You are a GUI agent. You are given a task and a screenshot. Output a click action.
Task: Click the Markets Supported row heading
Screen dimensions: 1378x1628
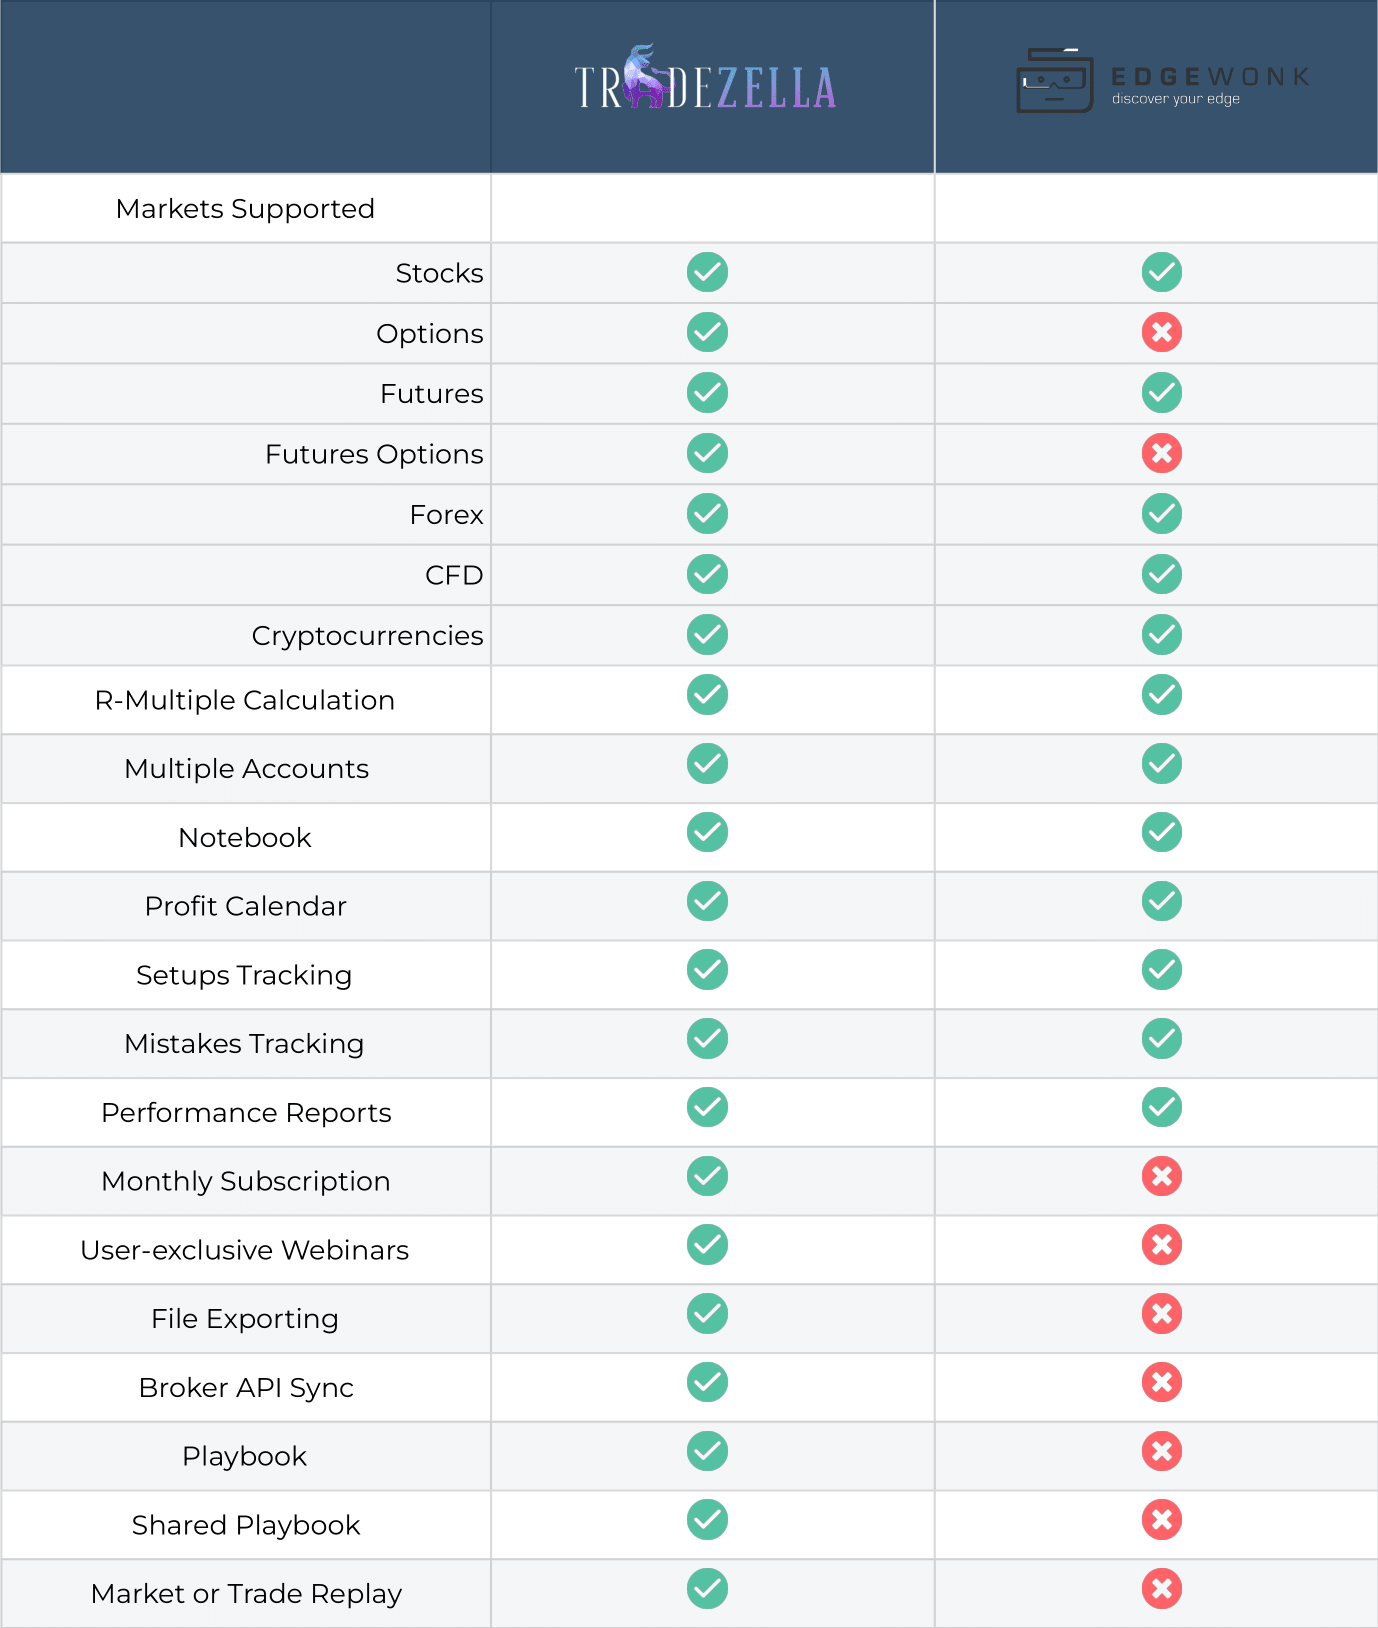coord(245,209)
